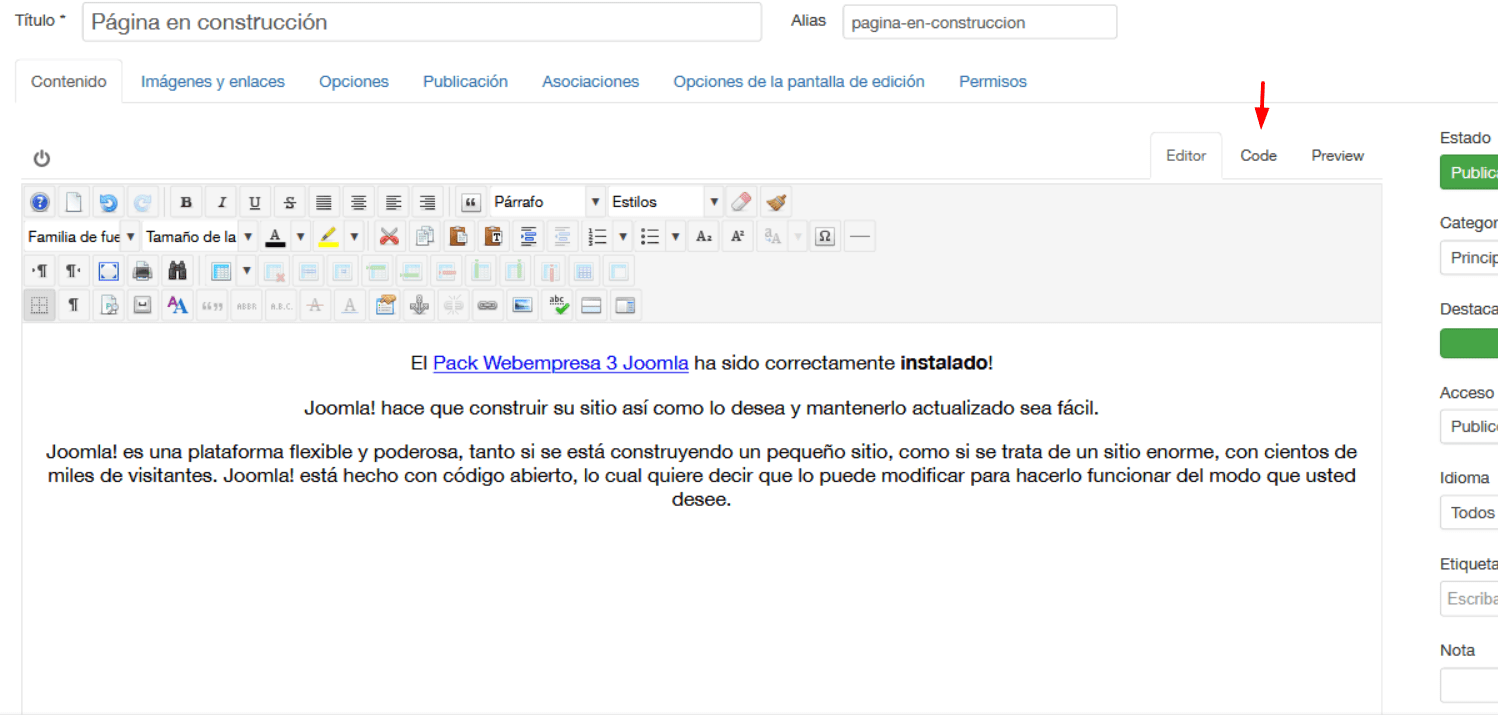1498x715 pixels.
Task: Open search and replace binoculars
Action: [178, 271]
